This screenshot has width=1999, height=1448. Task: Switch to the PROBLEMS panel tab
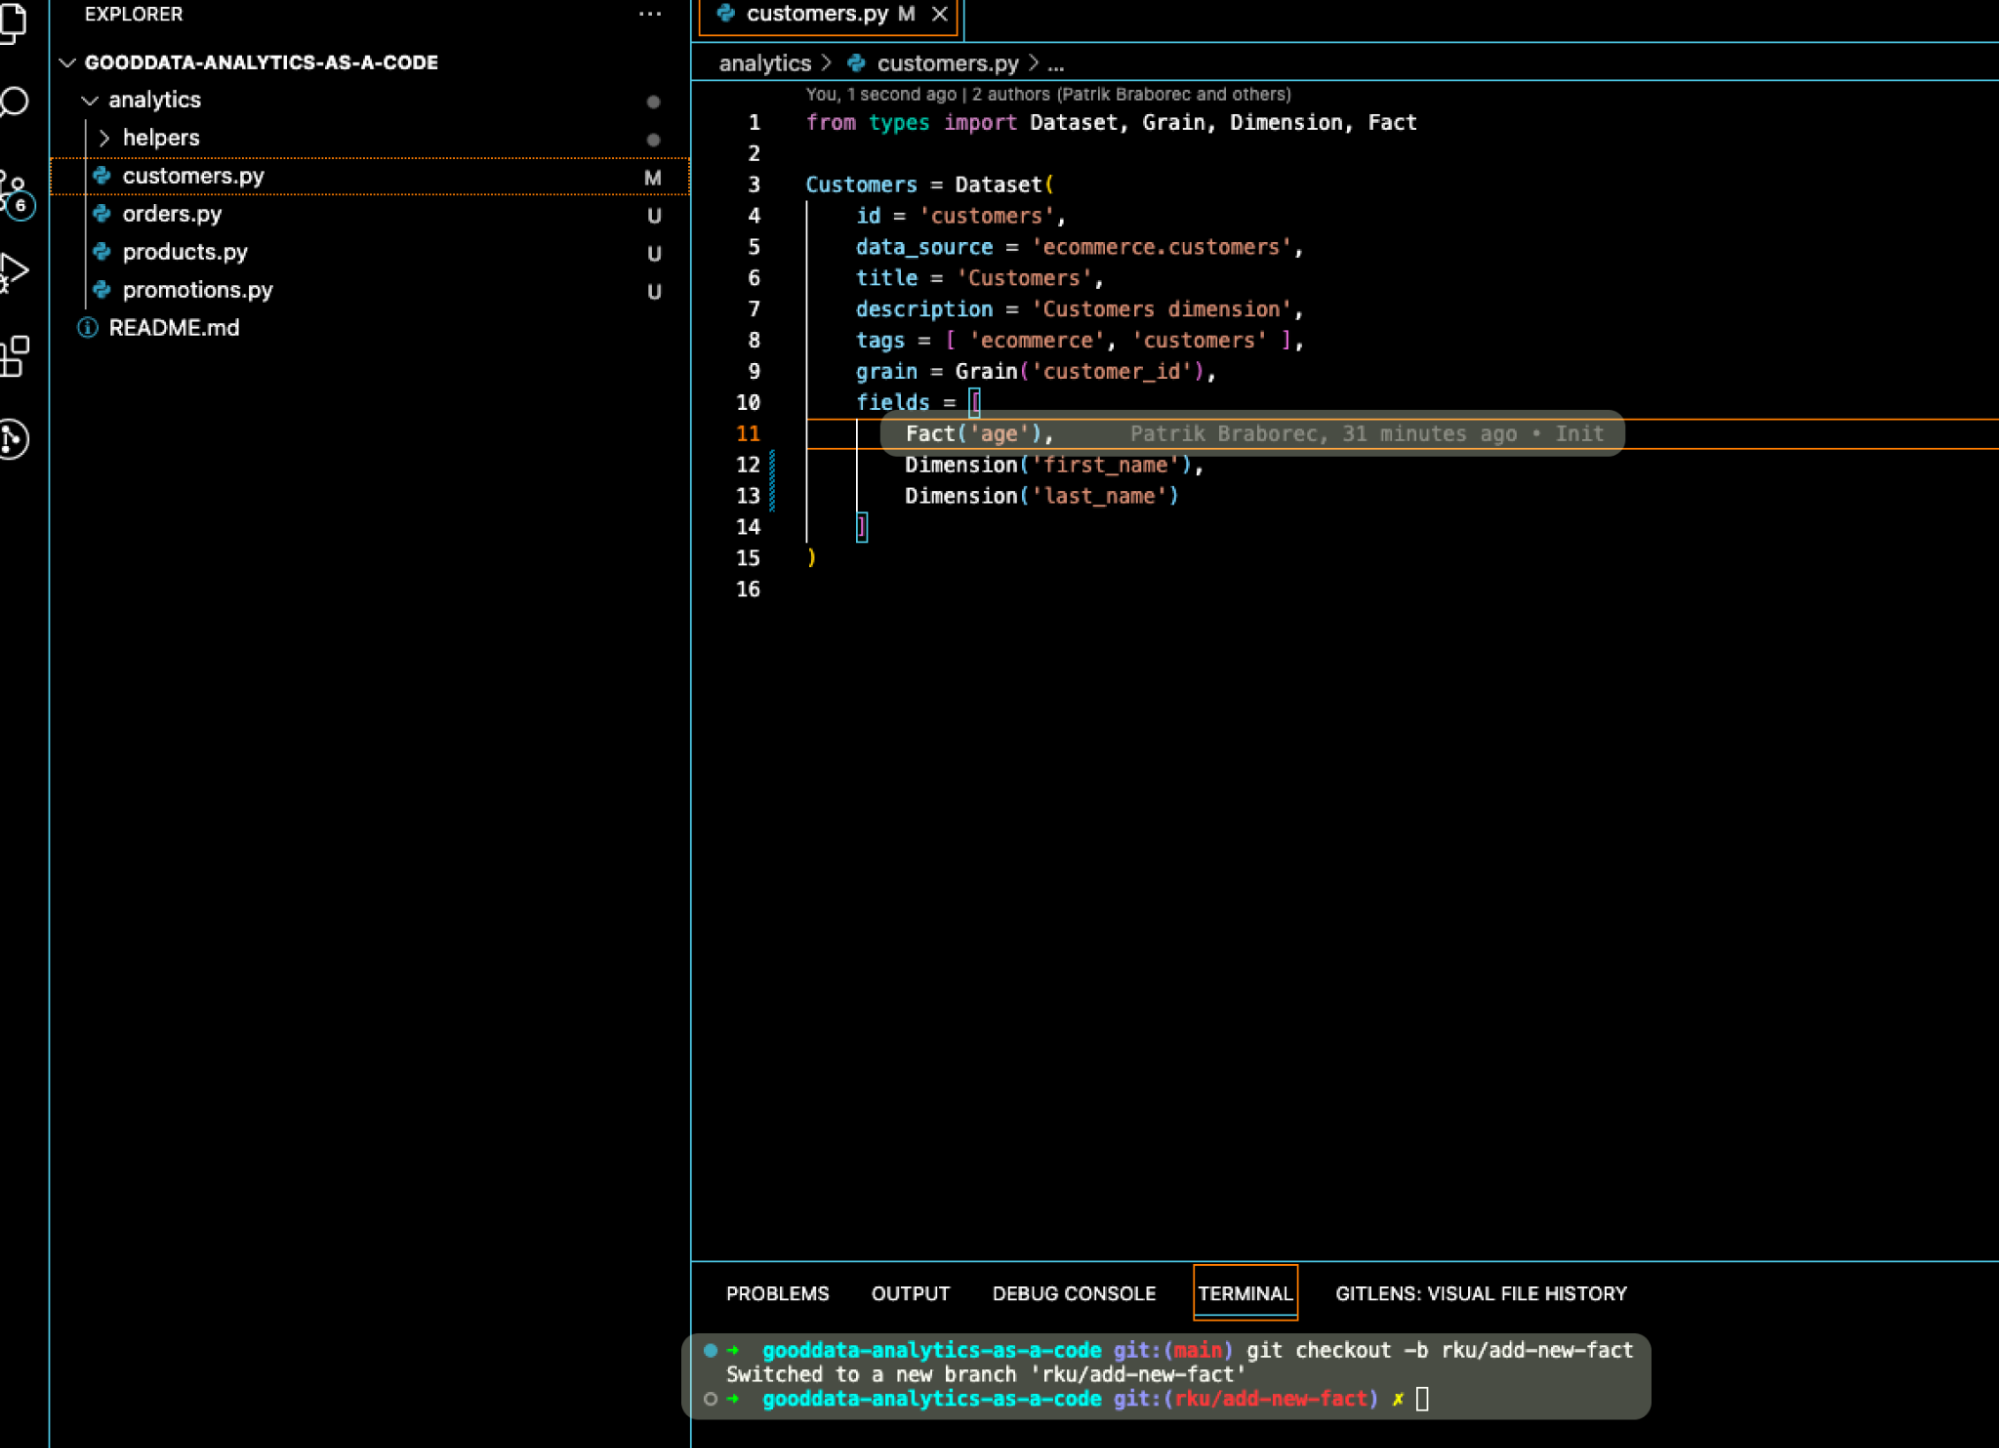[777, 1293]
